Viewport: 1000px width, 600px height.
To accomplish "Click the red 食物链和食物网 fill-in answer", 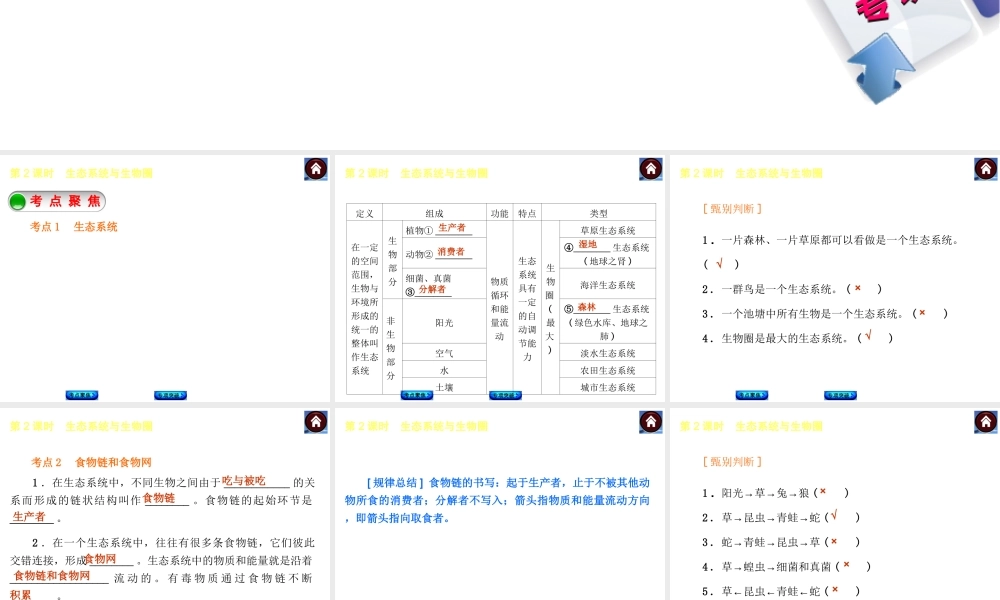I will tap(52, 576).
